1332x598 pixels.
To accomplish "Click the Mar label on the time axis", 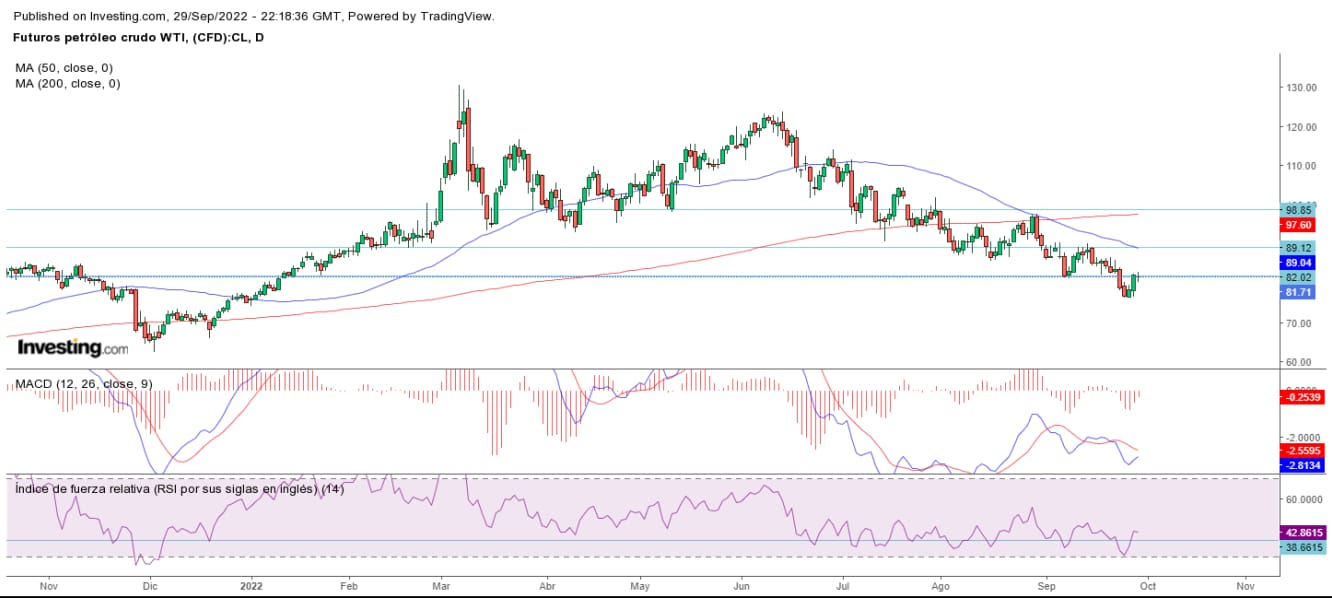I will 443,586.
